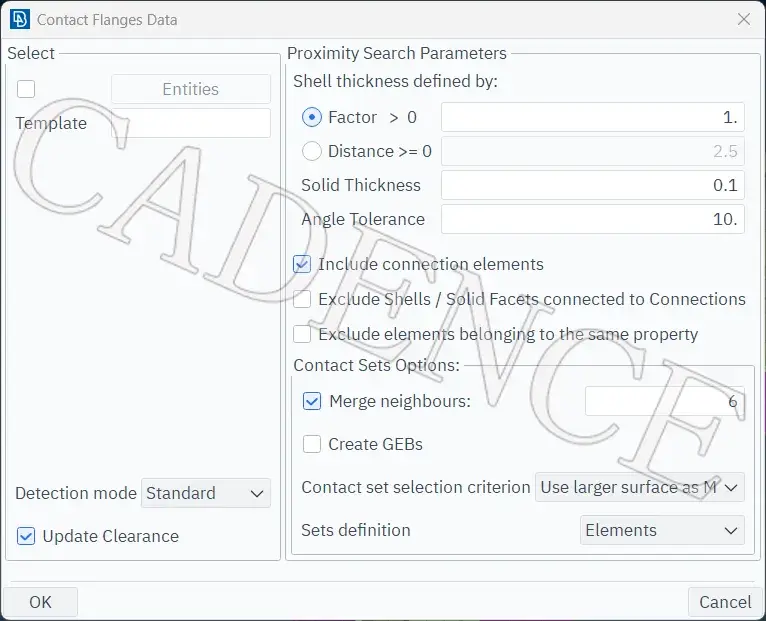Click into the Template input field
The image size is (766, 621).
click(x=191, y=123)
